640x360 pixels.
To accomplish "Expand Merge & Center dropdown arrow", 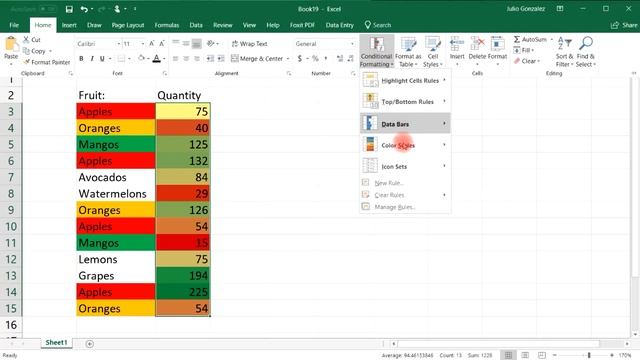I will point(288,59).
